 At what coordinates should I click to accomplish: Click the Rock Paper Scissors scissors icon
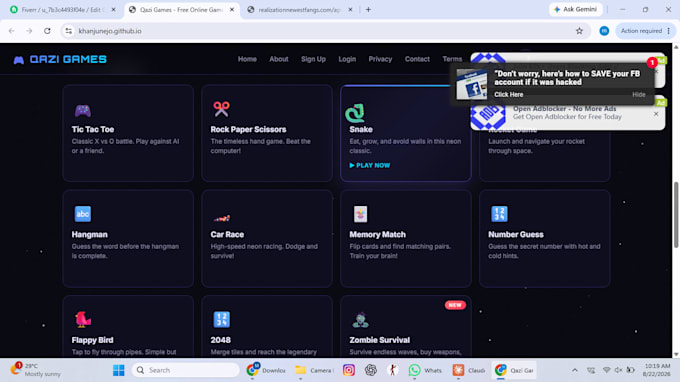click(221, 109)
